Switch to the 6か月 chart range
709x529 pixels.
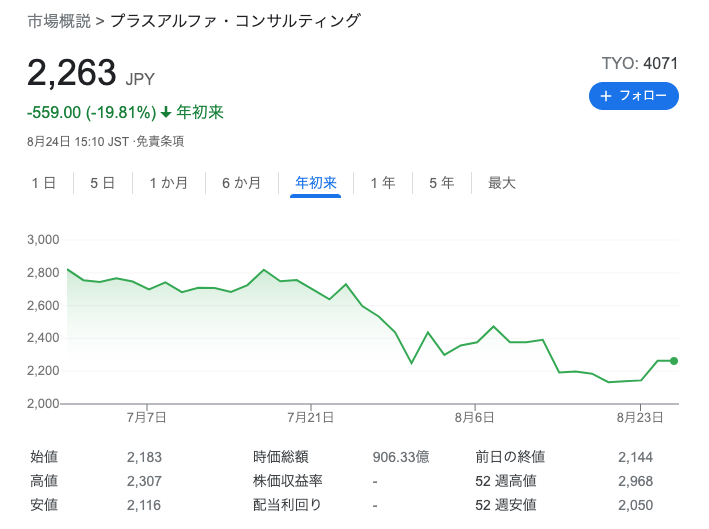241,183
